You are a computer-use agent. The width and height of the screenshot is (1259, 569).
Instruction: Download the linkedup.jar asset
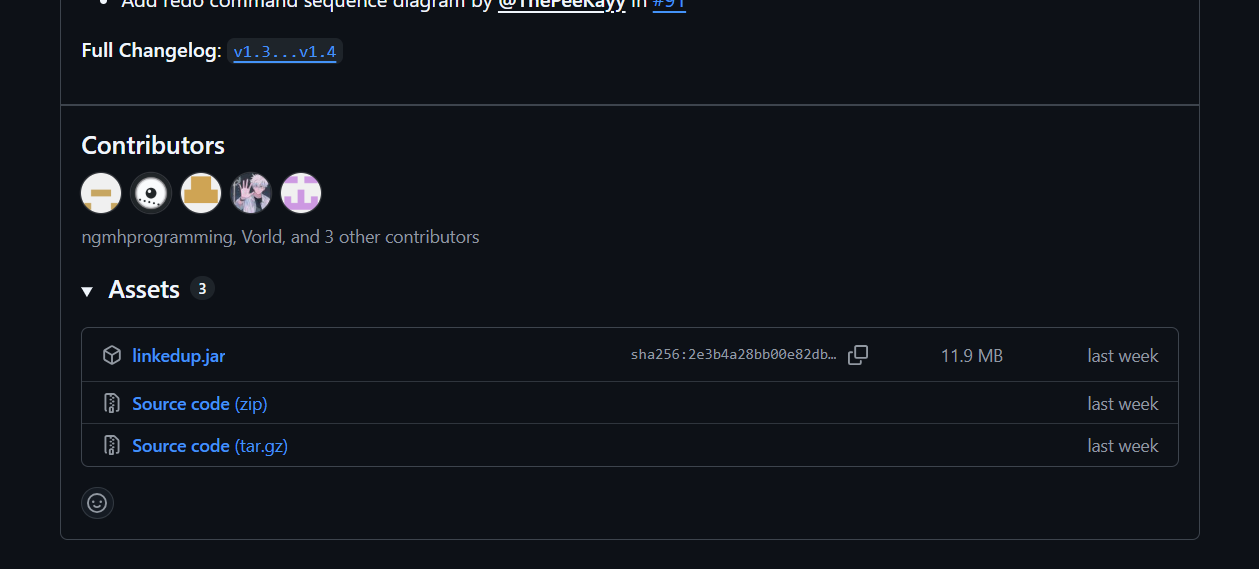click(x=179, y=356)
